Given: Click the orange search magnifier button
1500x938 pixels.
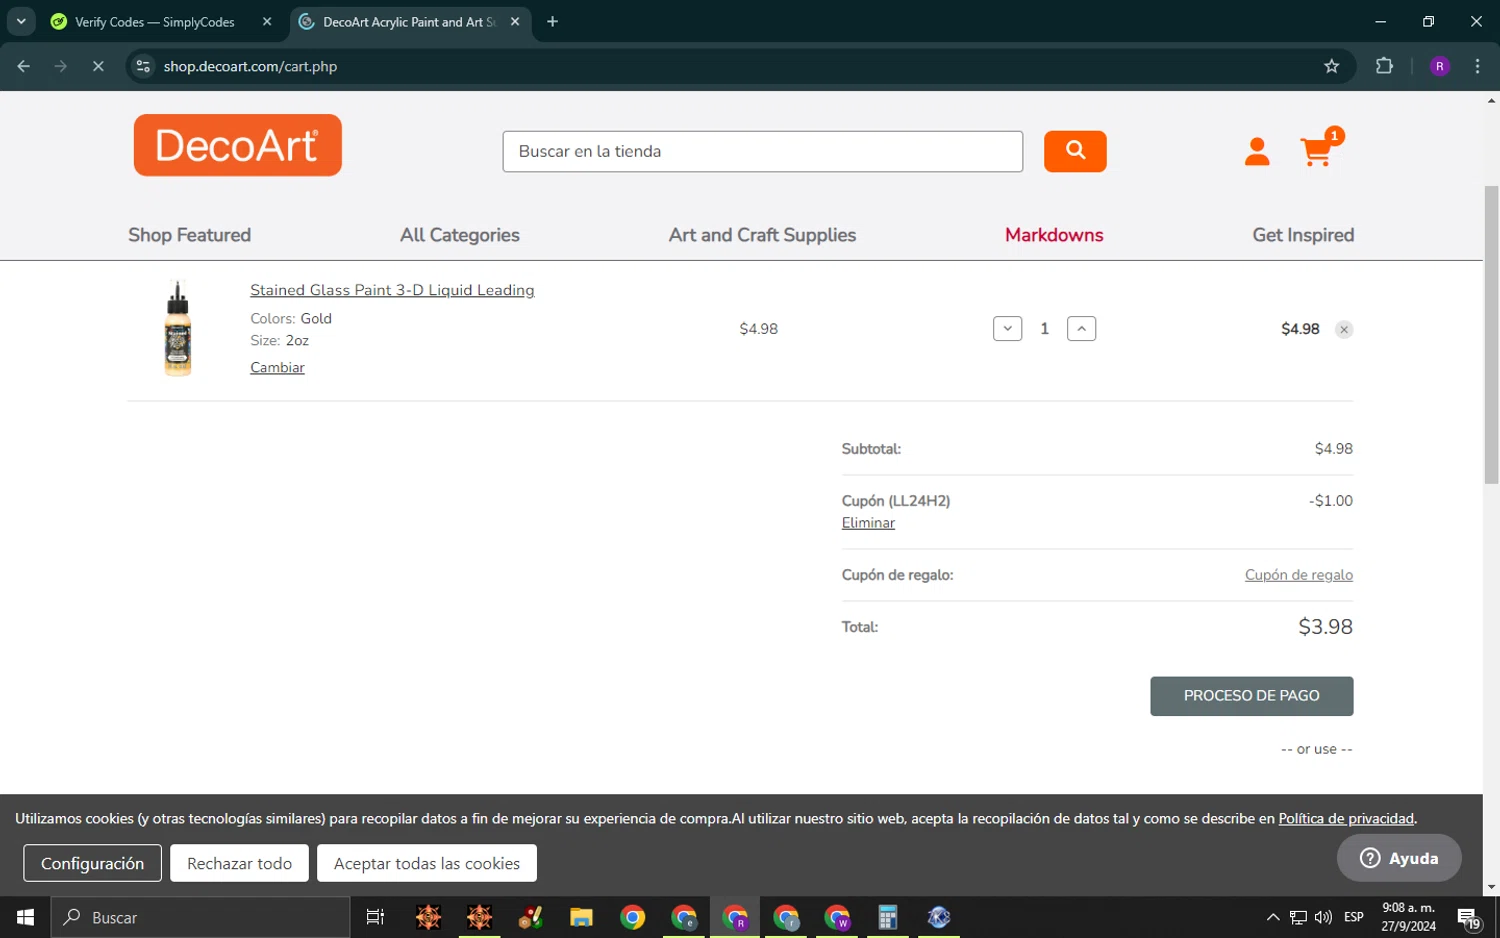Looking at the screenshot, I should click(x=1075, y=151).
